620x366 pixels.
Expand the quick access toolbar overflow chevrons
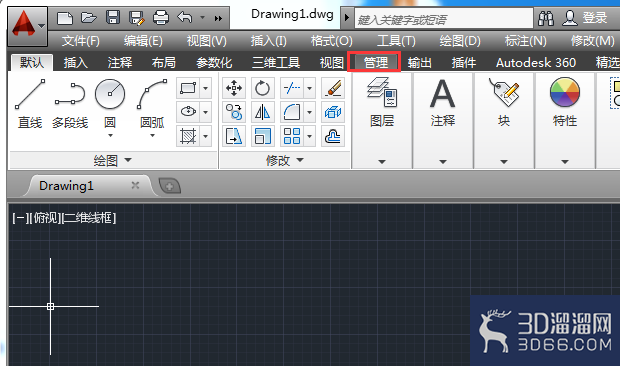[x=218, y=18]
